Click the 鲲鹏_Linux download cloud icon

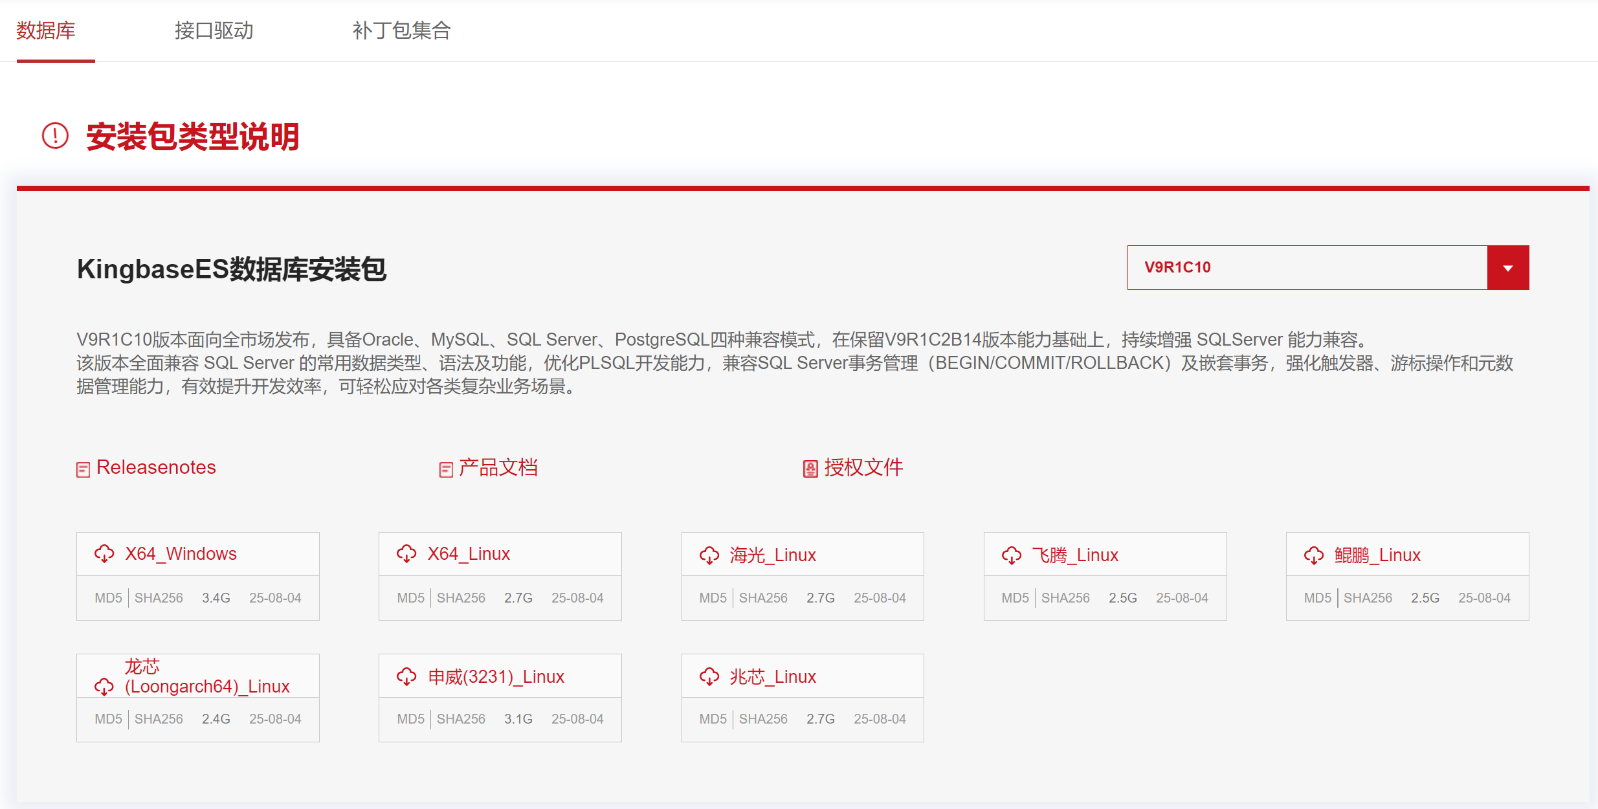(1314, 555)
